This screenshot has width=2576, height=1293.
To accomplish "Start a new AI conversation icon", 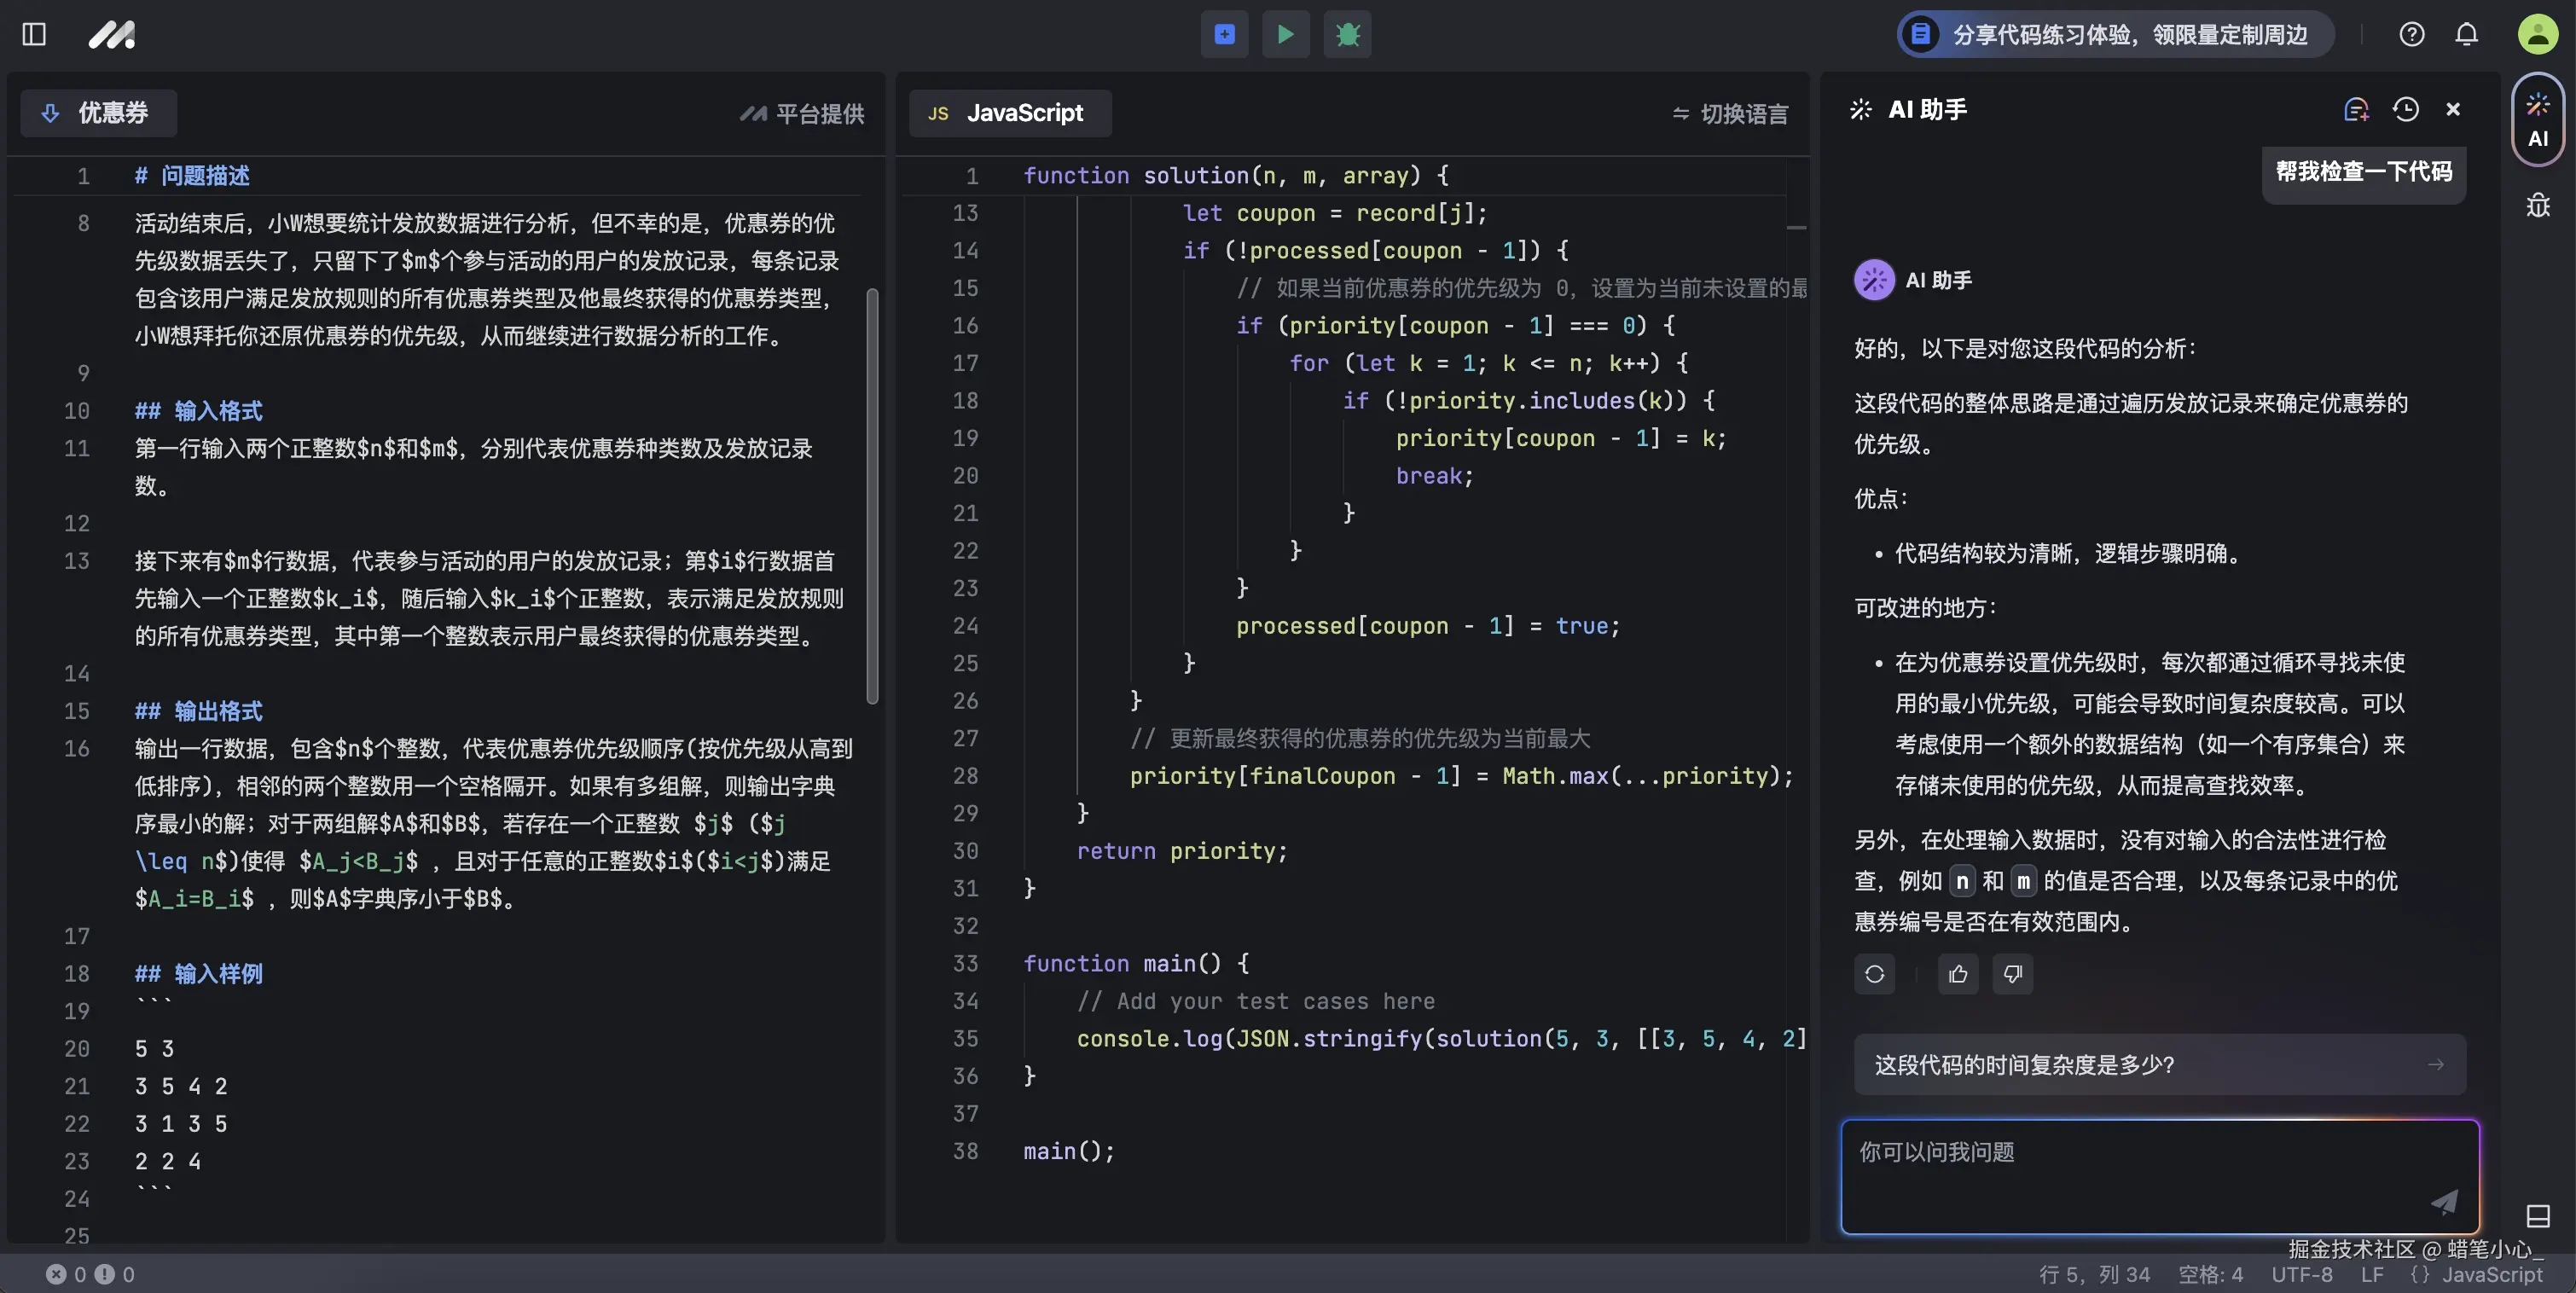I will pos(2356,109).
